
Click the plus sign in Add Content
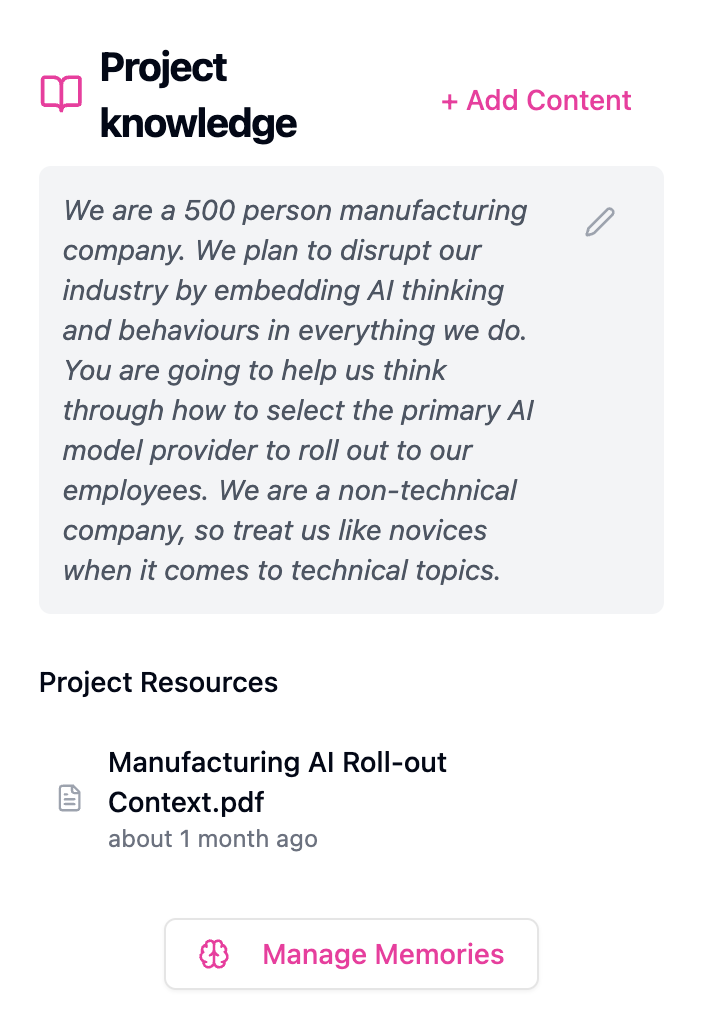451,100
